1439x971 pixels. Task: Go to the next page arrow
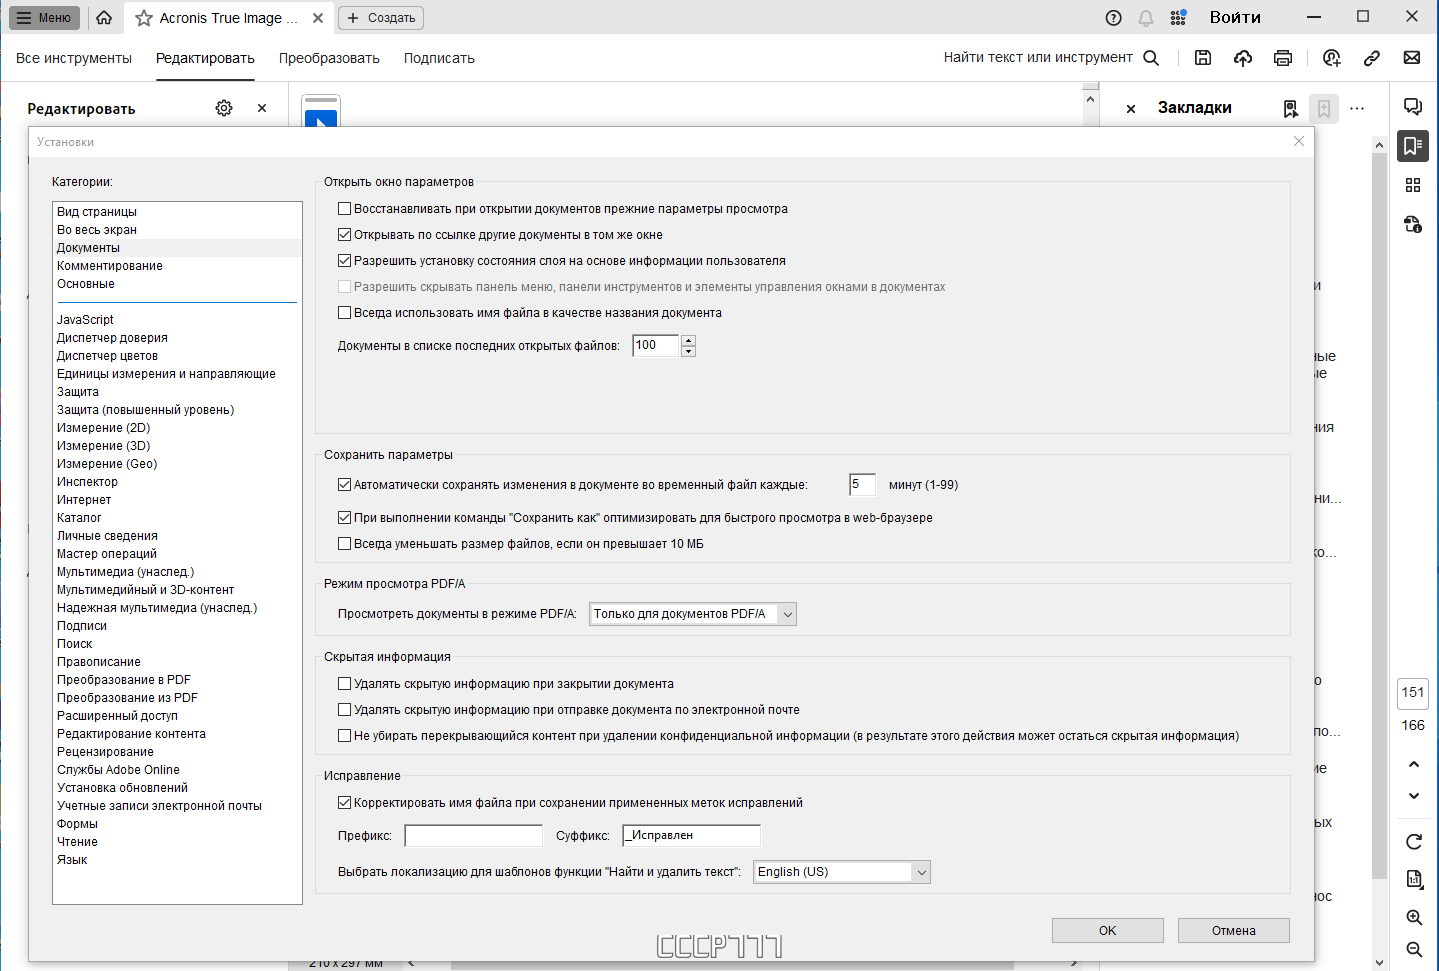[1414, 797]
